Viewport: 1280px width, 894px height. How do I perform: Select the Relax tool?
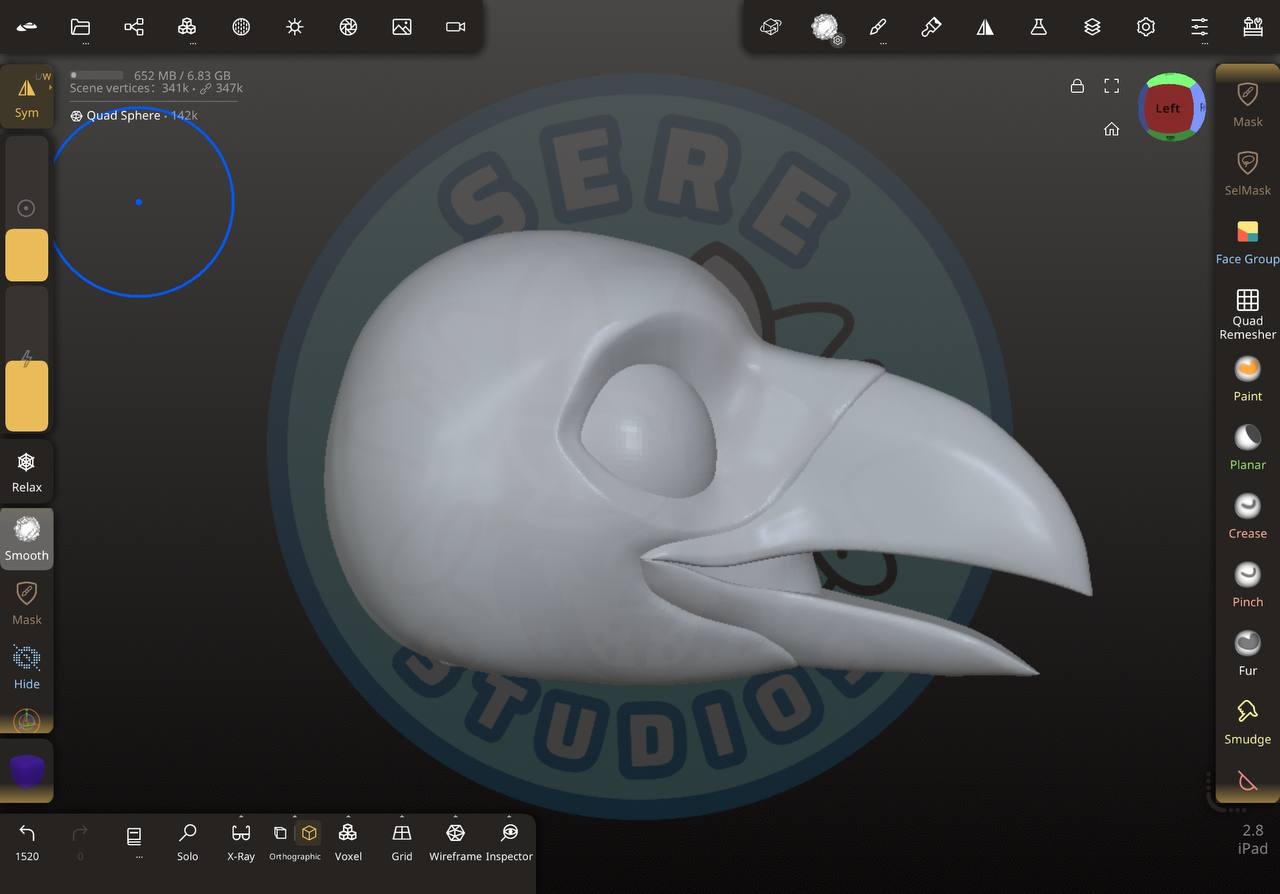tap(27, 471)
